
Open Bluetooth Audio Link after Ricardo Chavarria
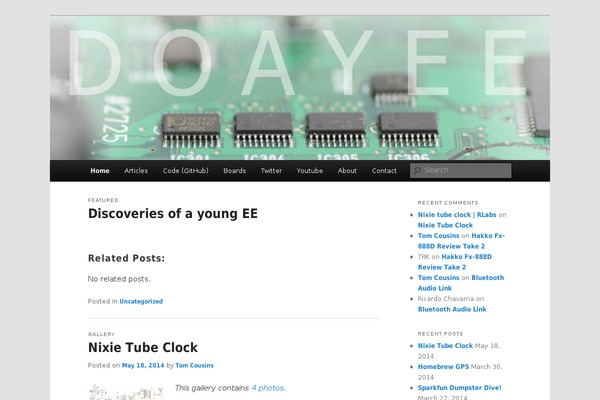tap(452, 309)
